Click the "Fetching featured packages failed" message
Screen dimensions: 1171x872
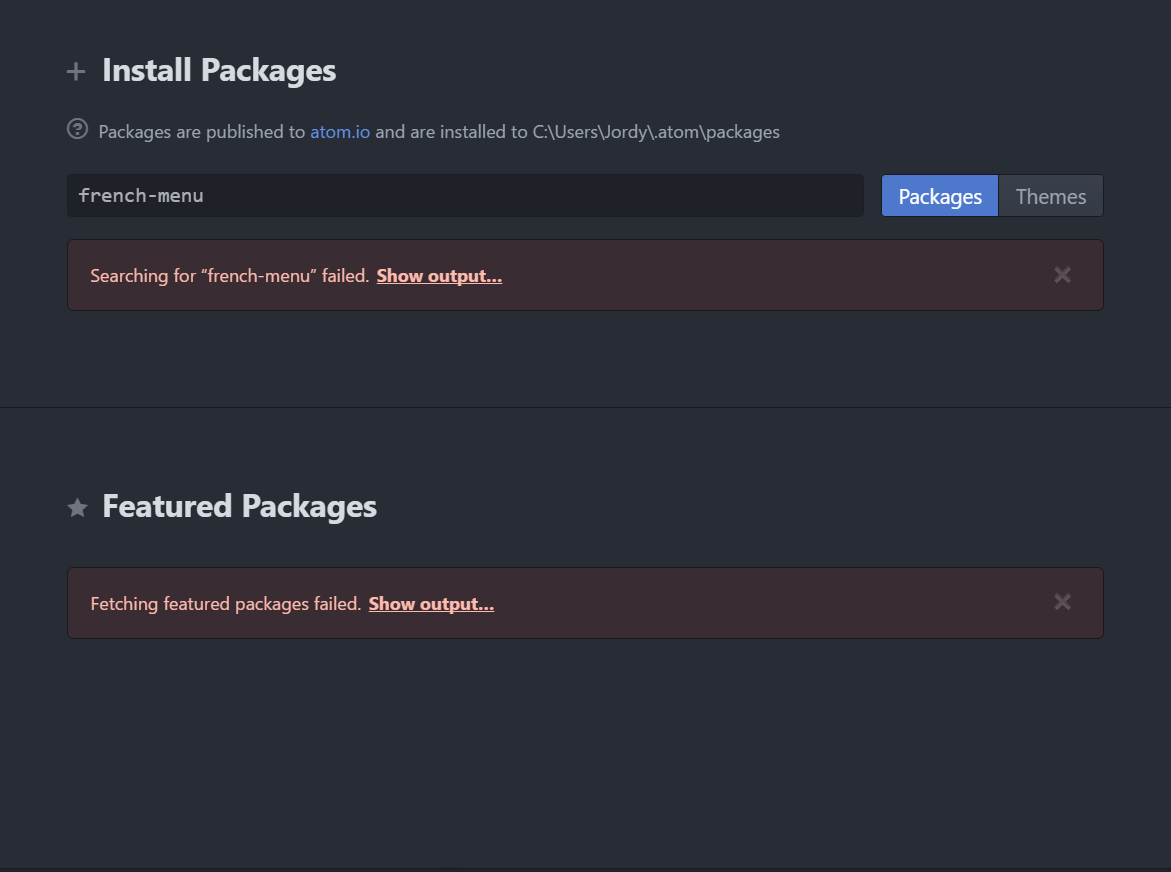click(225, 604)
